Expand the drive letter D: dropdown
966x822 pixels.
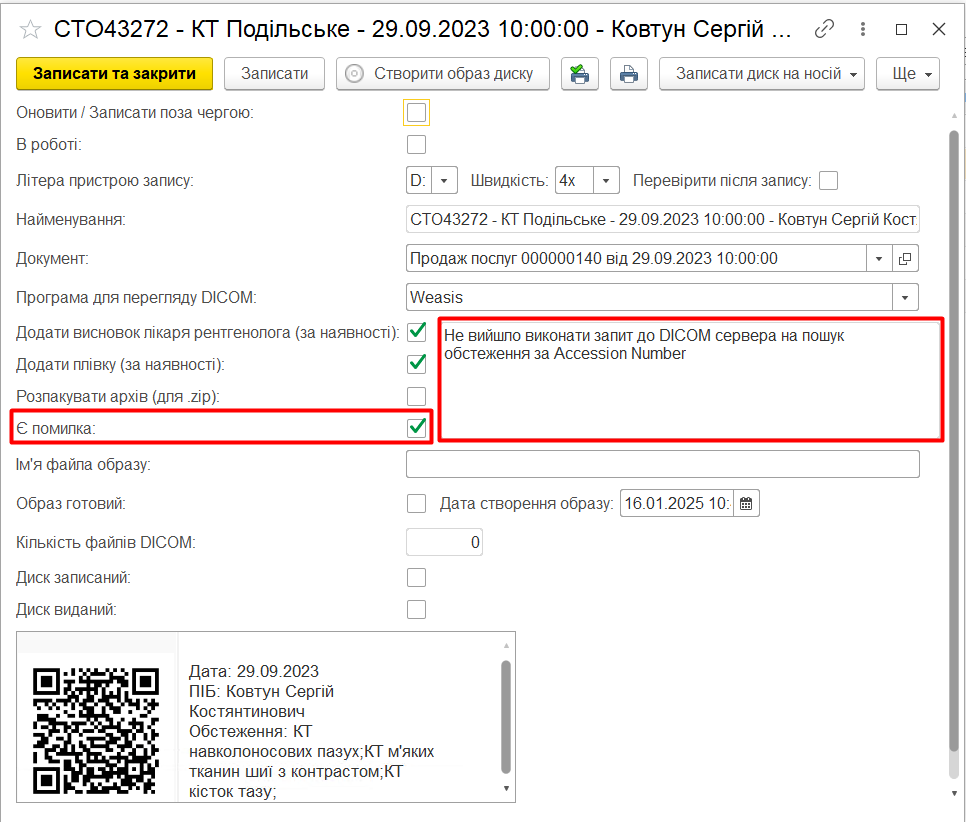445,181
